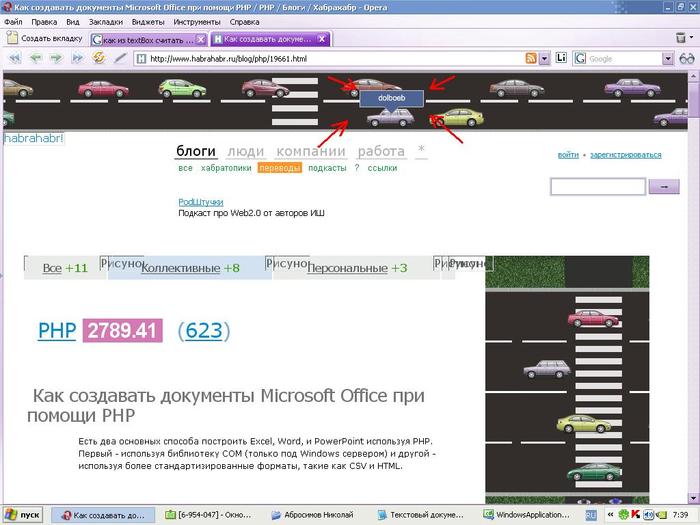Click the wand pencil icon in toolbar
The image size is (700, 525).
(x=121, y=58)
